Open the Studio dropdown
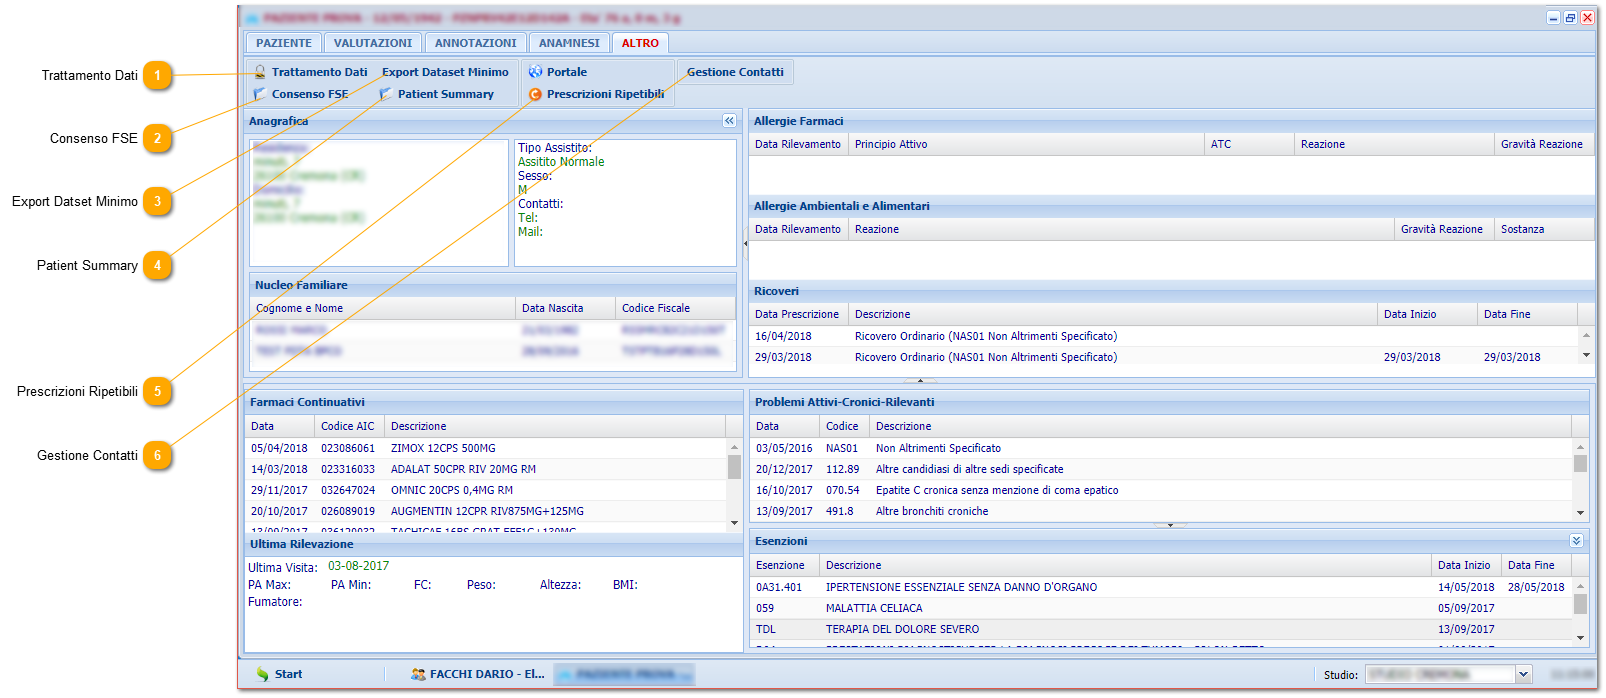1606x698 pixels. click(x=1524, y=675)
